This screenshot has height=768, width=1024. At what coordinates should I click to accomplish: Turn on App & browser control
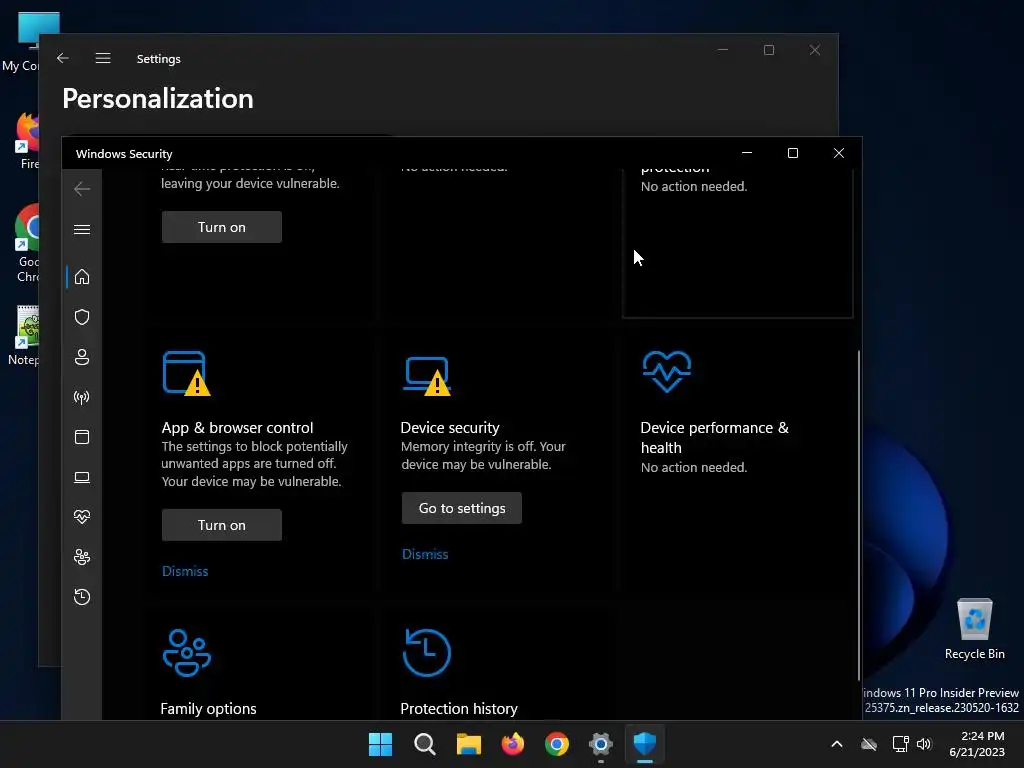tap(221, 525)
